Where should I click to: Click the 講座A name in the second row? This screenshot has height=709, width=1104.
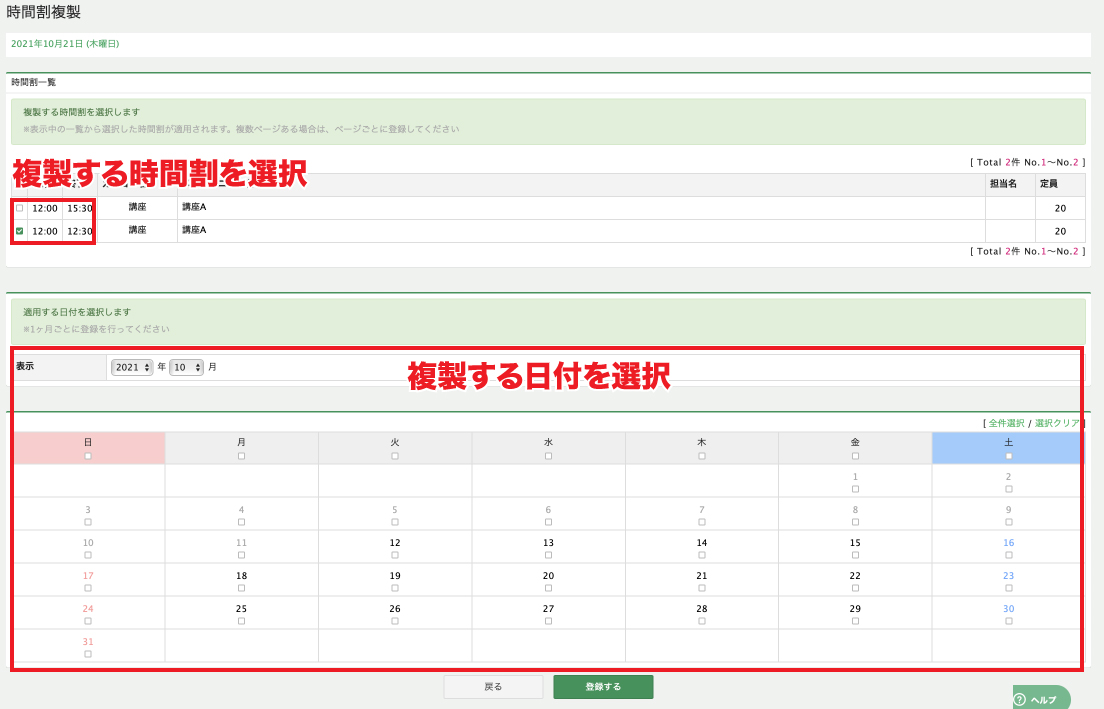194,230
